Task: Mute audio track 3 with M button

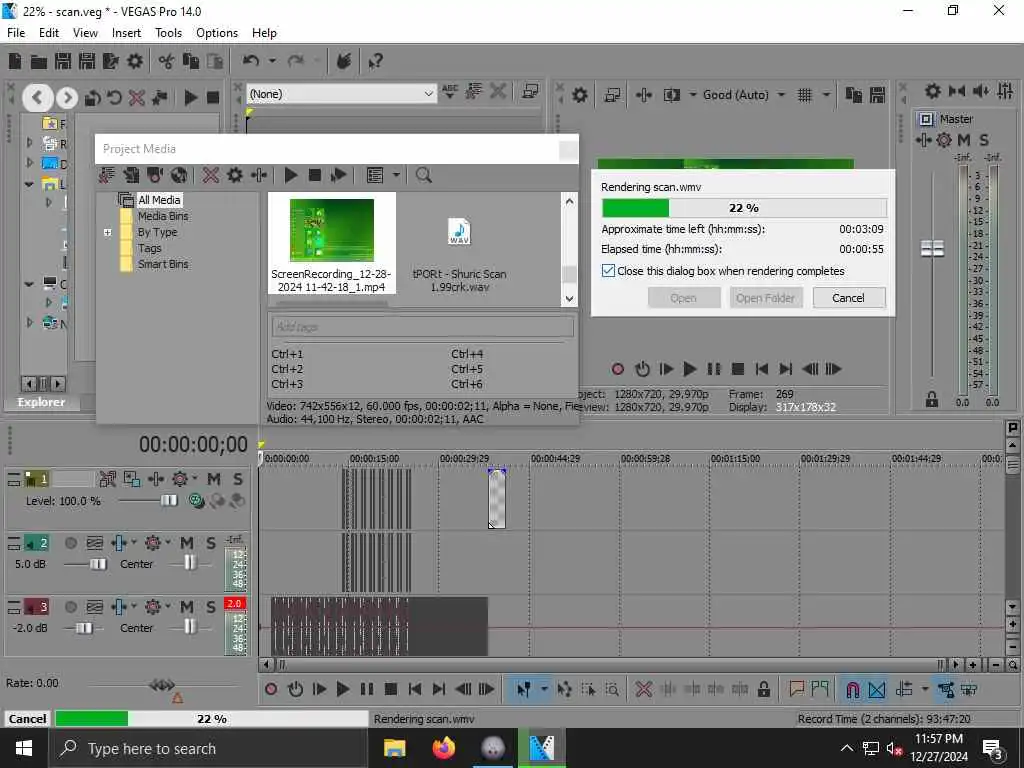Action: (187, 607)
